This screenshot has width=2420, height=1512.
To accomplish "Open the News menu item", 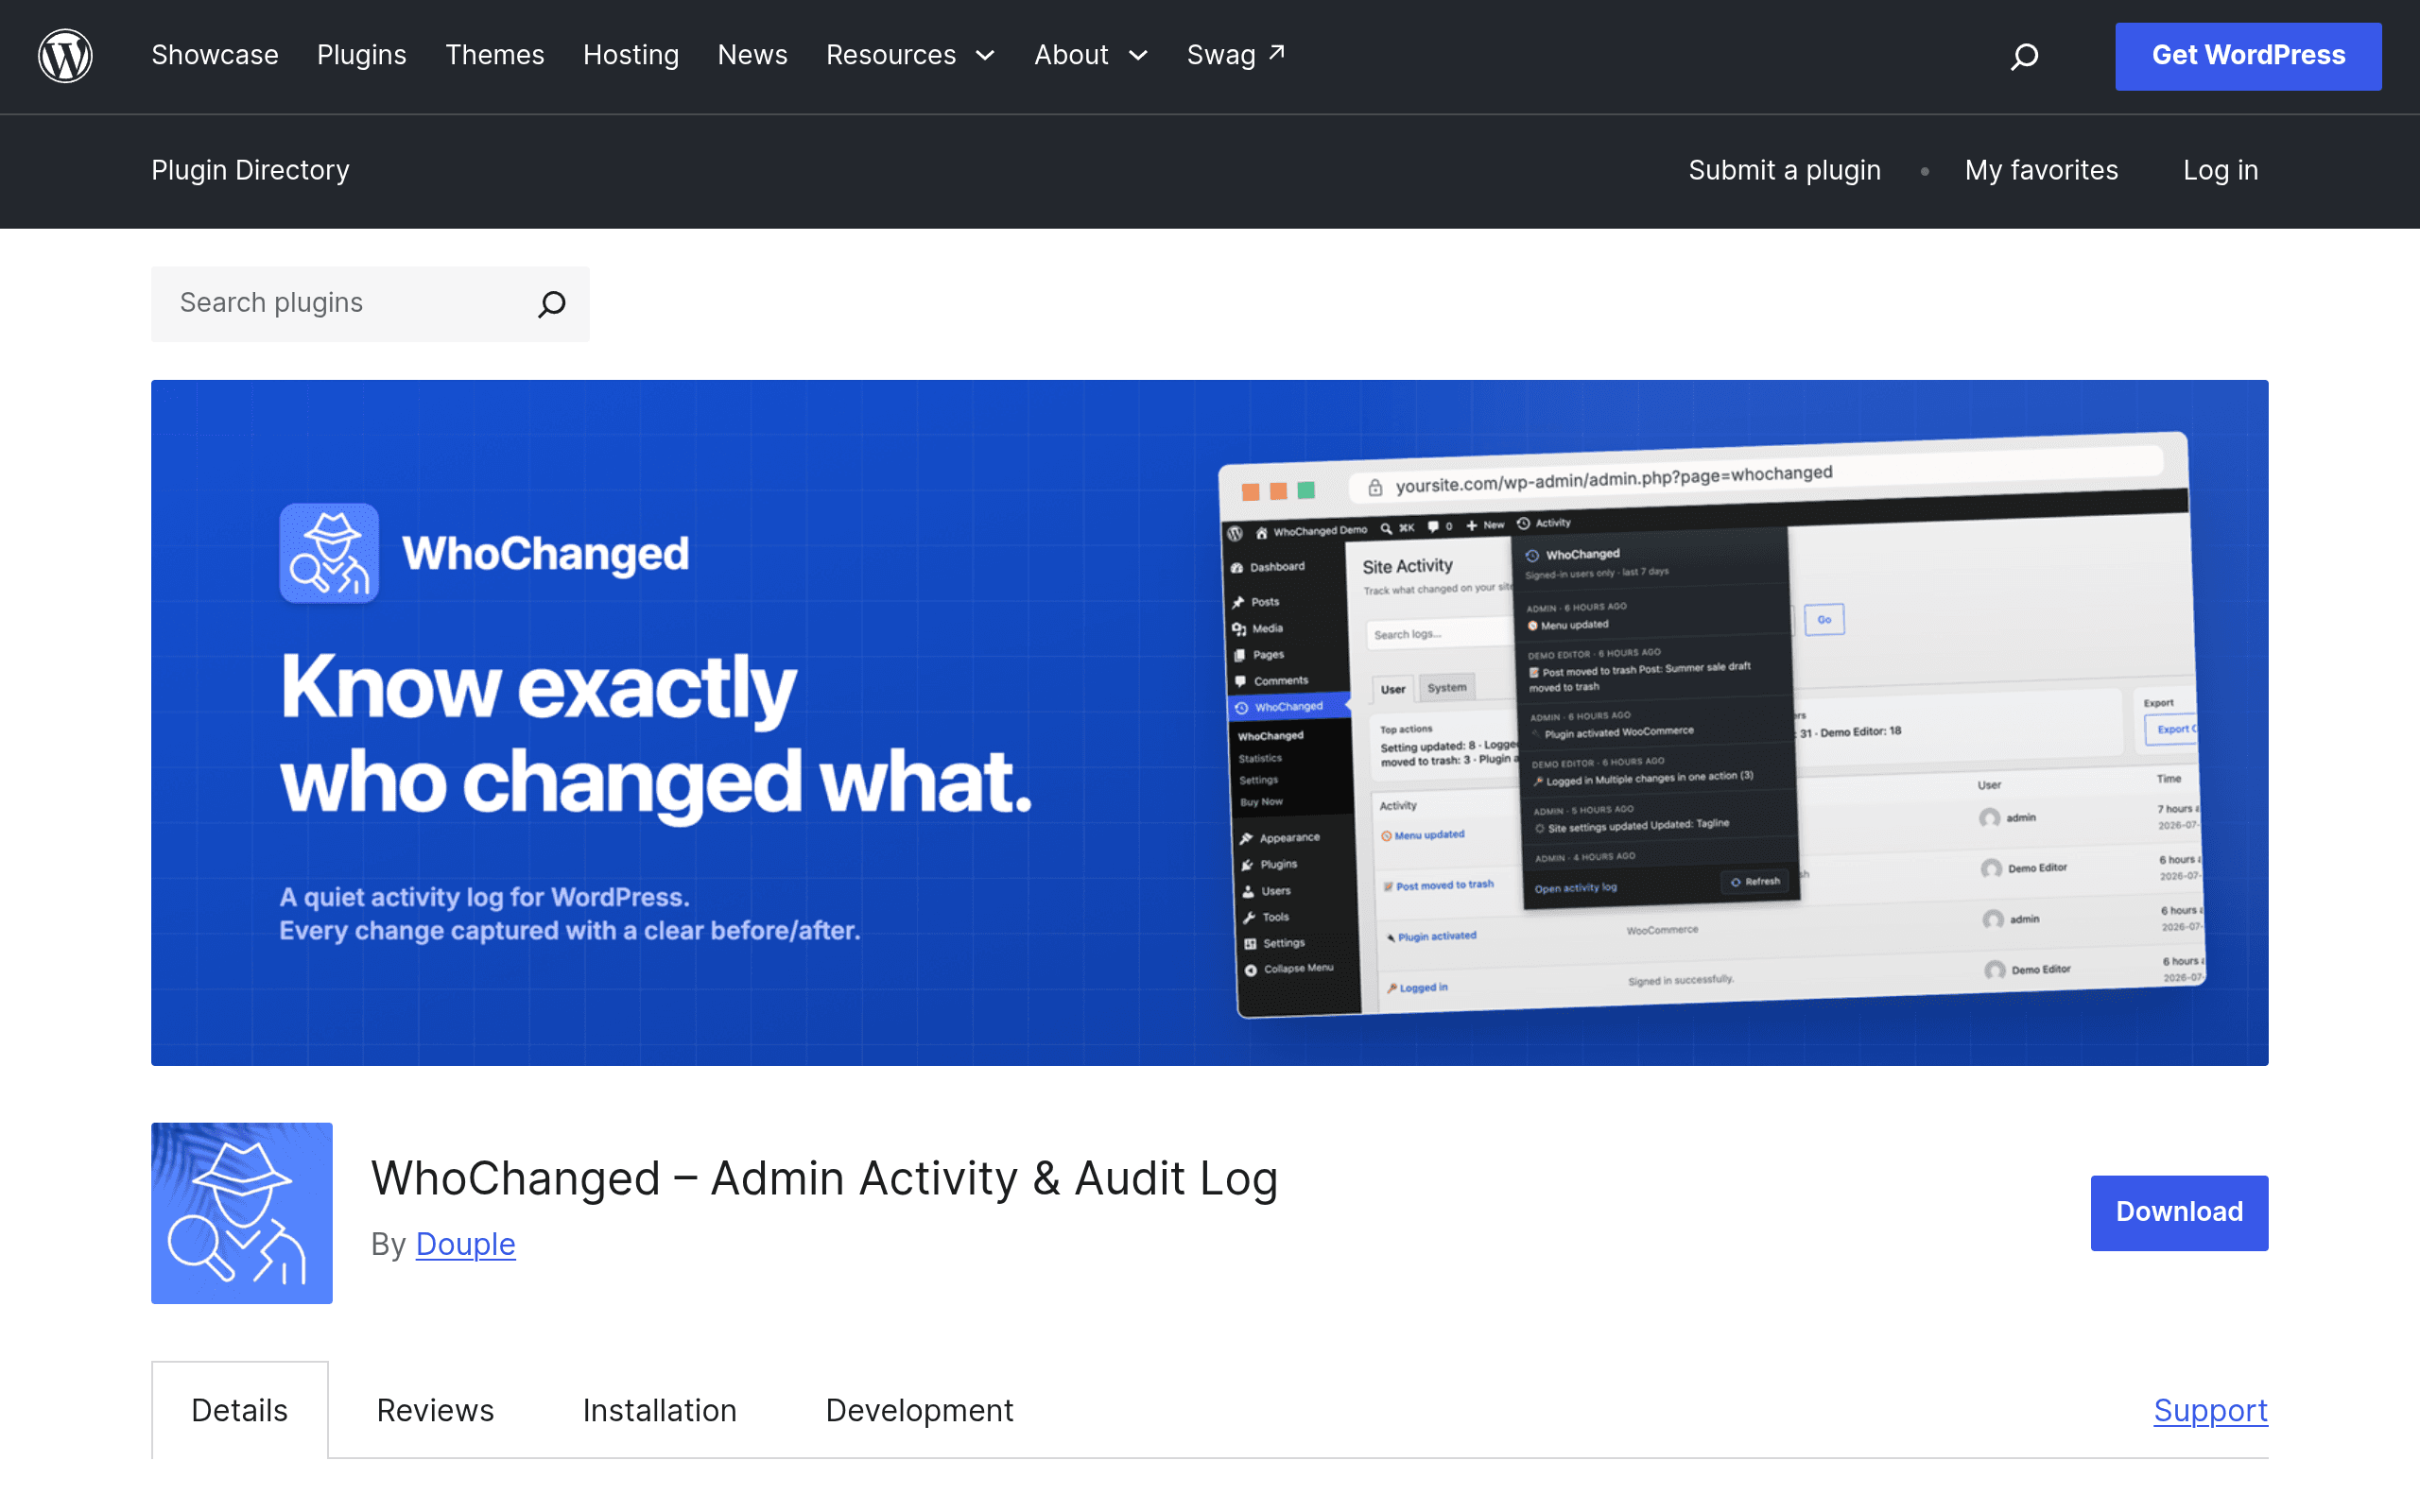I will click(x=752, y=55).
